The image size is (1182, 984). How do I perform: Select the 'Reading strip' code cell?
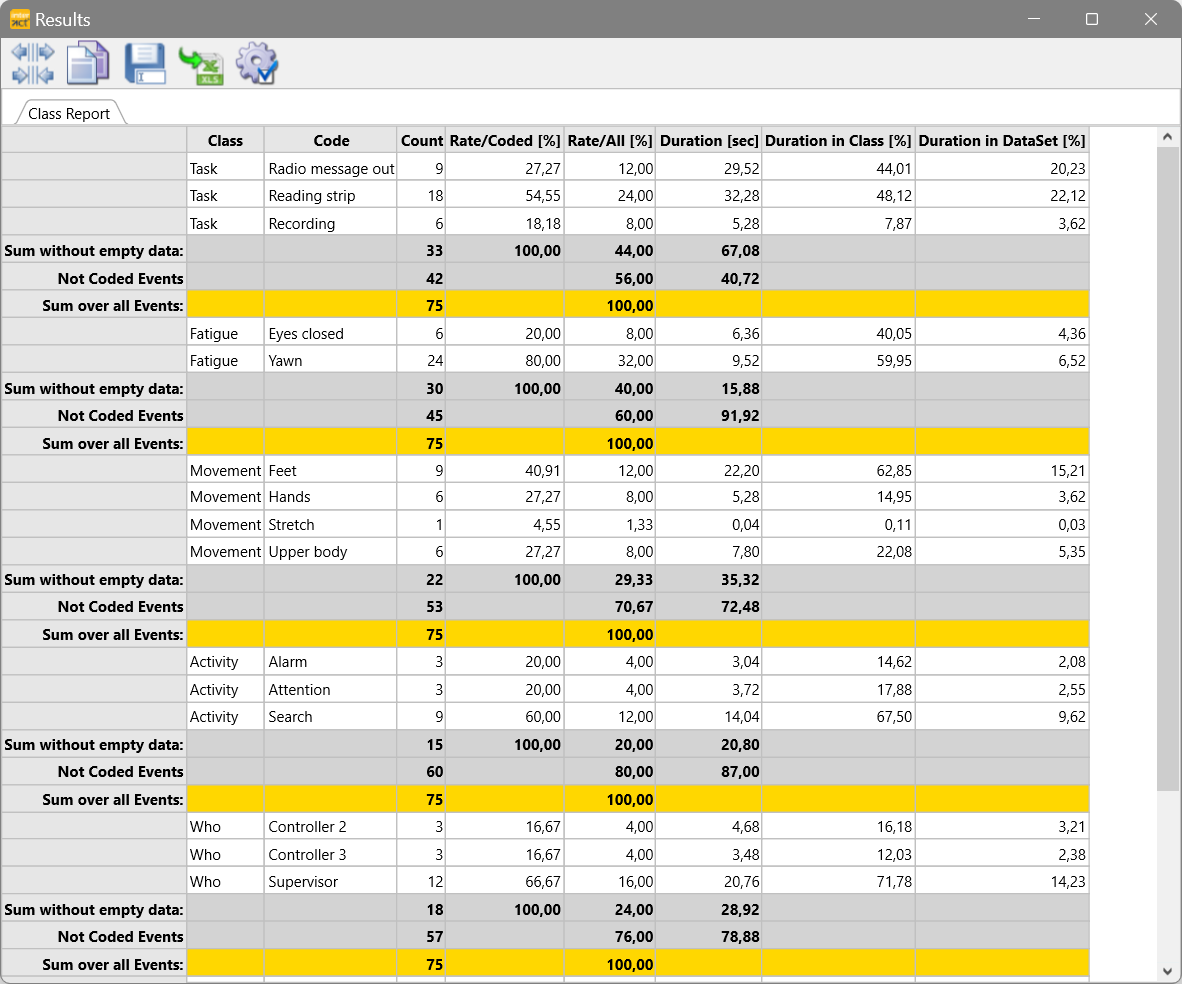coord(331,195)
